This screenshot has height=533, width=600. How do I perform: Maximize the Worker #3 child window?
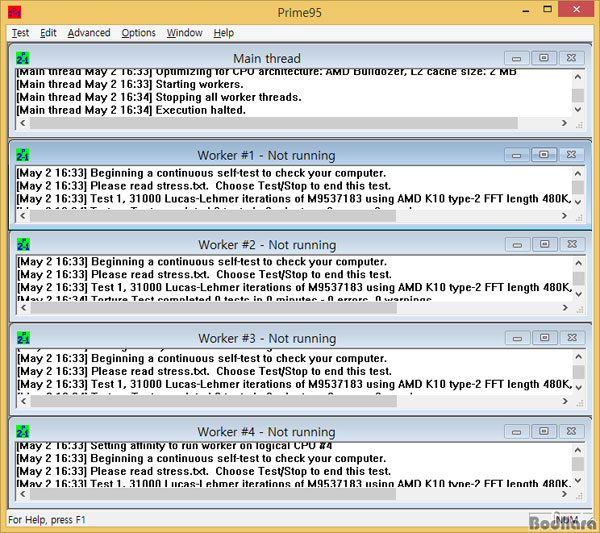point(545,337)
